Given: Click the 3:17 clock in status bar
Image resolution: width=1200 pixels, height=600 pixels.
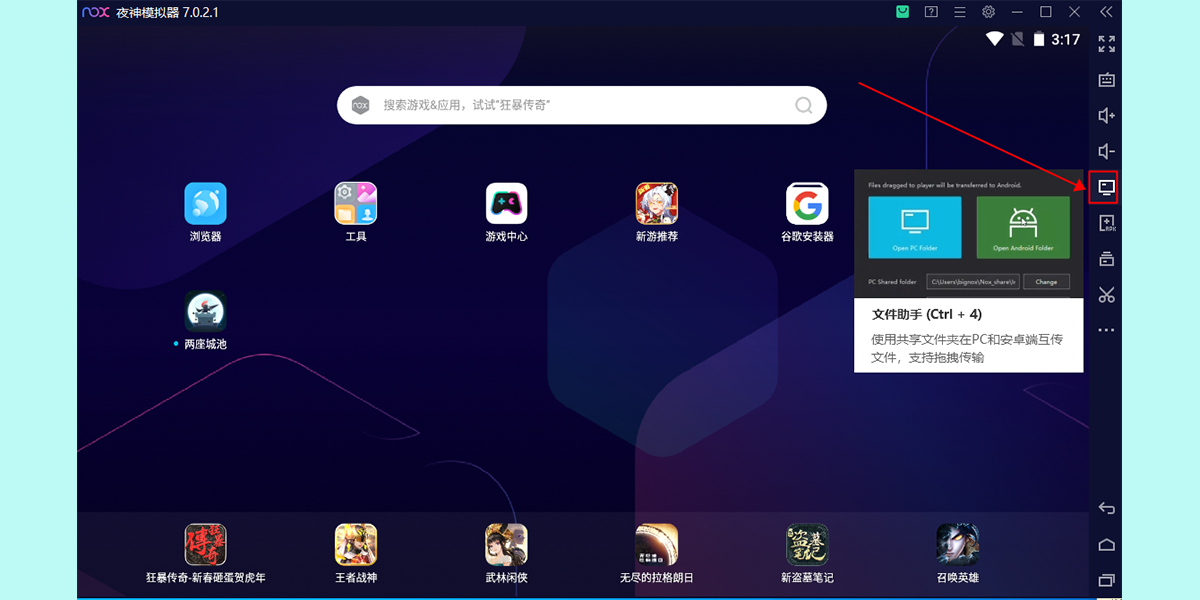Looking at the screenshot, I should click(x=1066, y=39).
